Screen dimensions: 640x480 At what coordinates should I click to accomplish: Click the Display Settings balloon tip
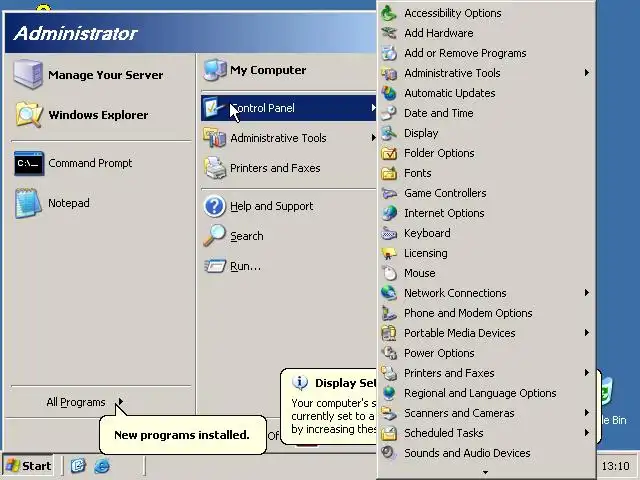pos(329,406)
